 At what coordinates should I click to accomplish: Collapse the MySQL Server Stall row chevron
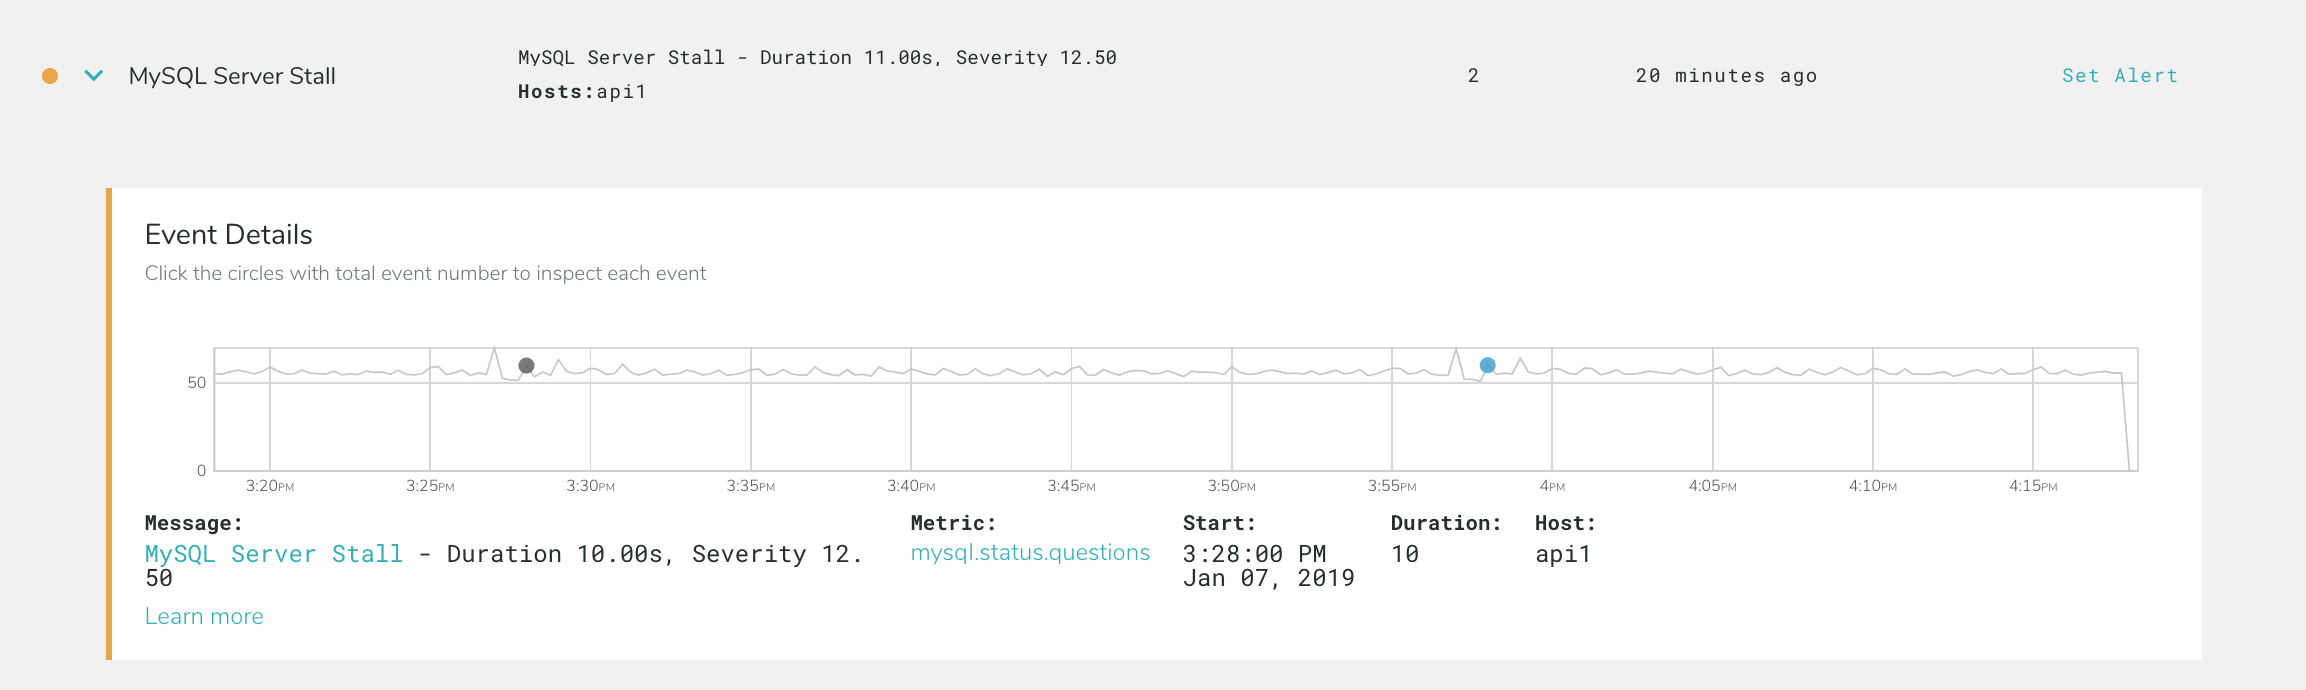(x=94, y=76)
